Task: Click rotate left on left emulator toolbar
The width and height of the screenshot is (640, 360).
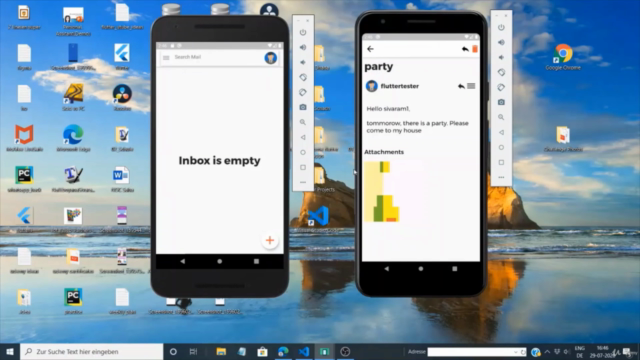Action: click(x=303, y=77)
